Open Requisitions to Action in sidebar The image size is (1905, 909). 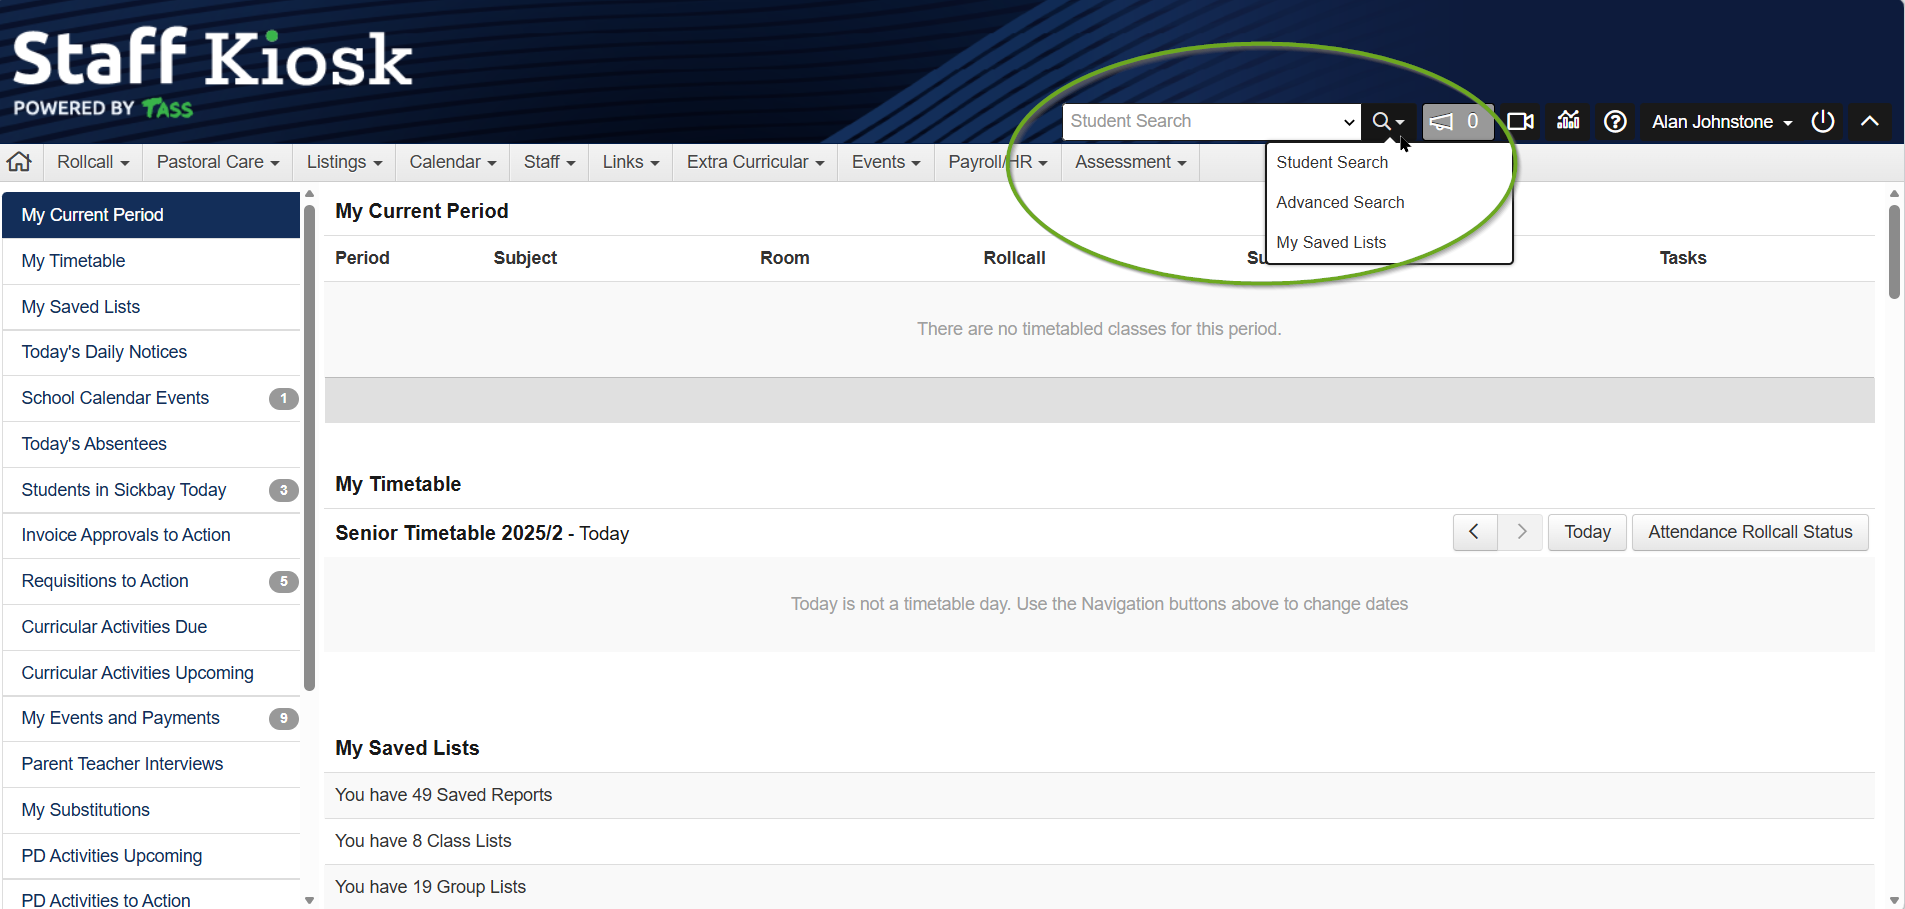tap(151, 581)
